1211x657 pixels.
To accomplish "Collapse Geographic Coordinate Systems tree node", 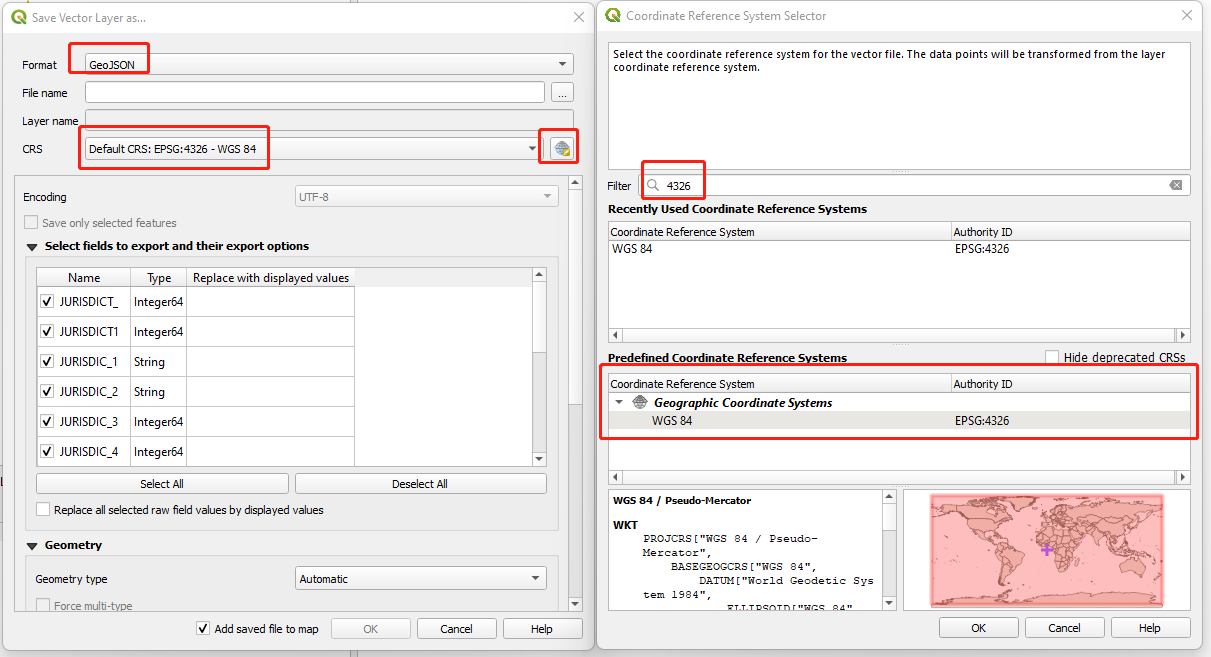I will tap(619, 402).
